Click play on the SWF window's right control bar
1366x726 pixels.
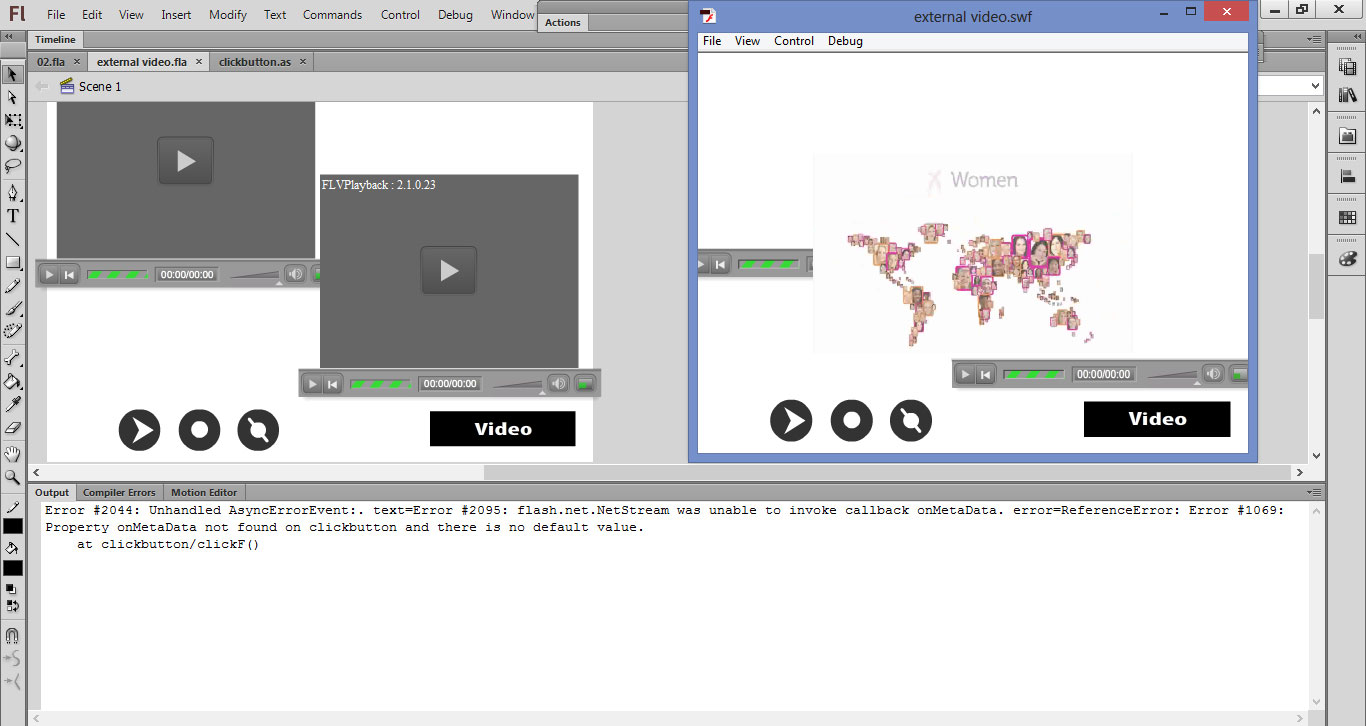coord(965,375)
